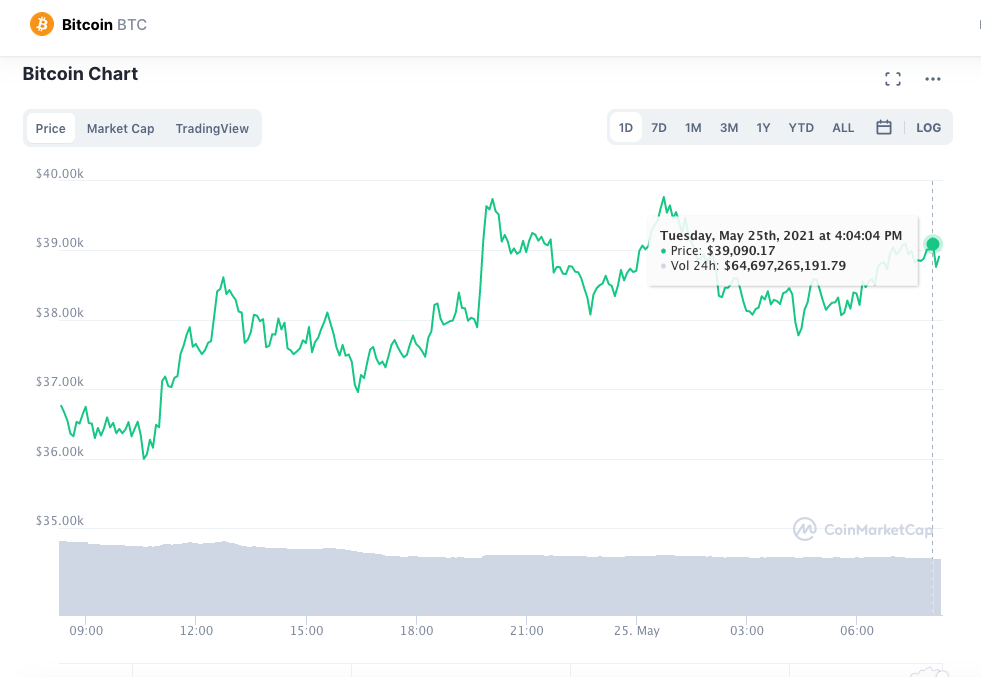The height and width of the screenshot is (677, 981).
Task: Select the 1D time range
Action: 626,128
